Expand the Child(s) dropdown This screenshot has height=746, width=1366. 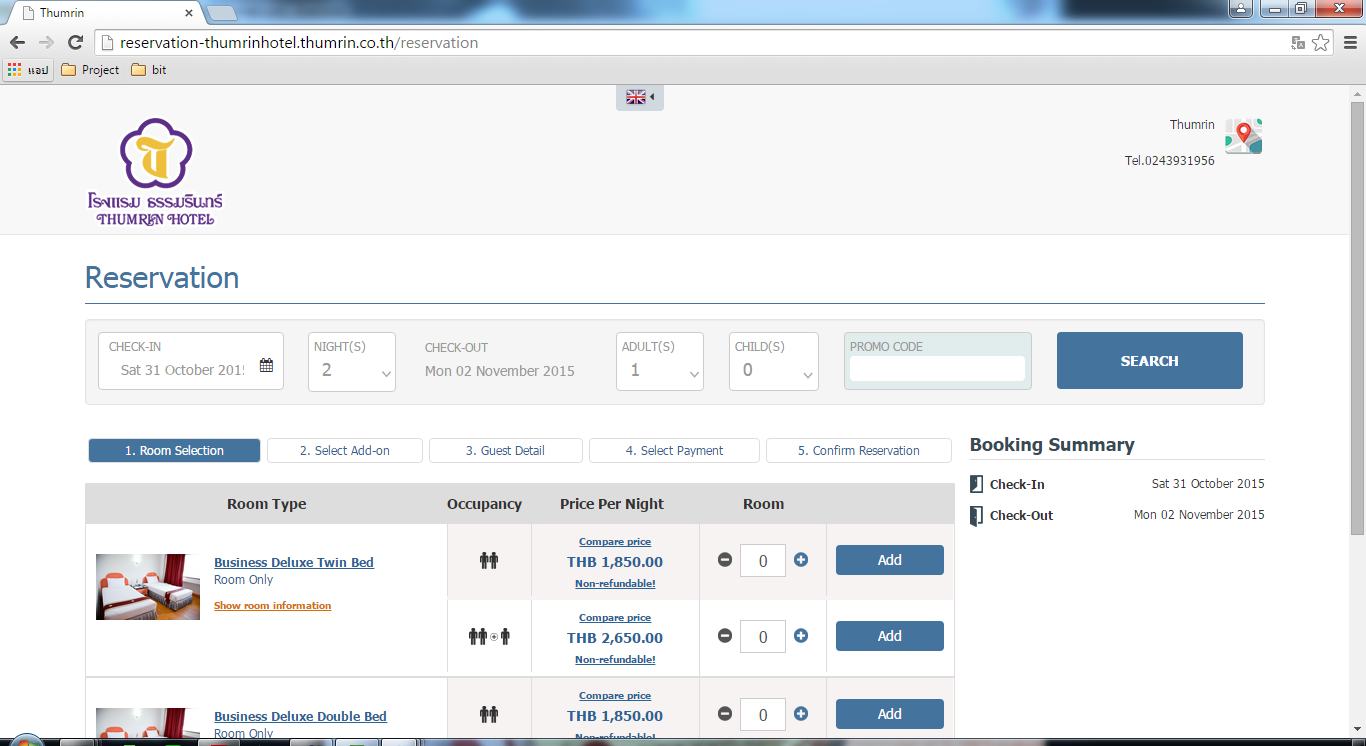[774, 361]
